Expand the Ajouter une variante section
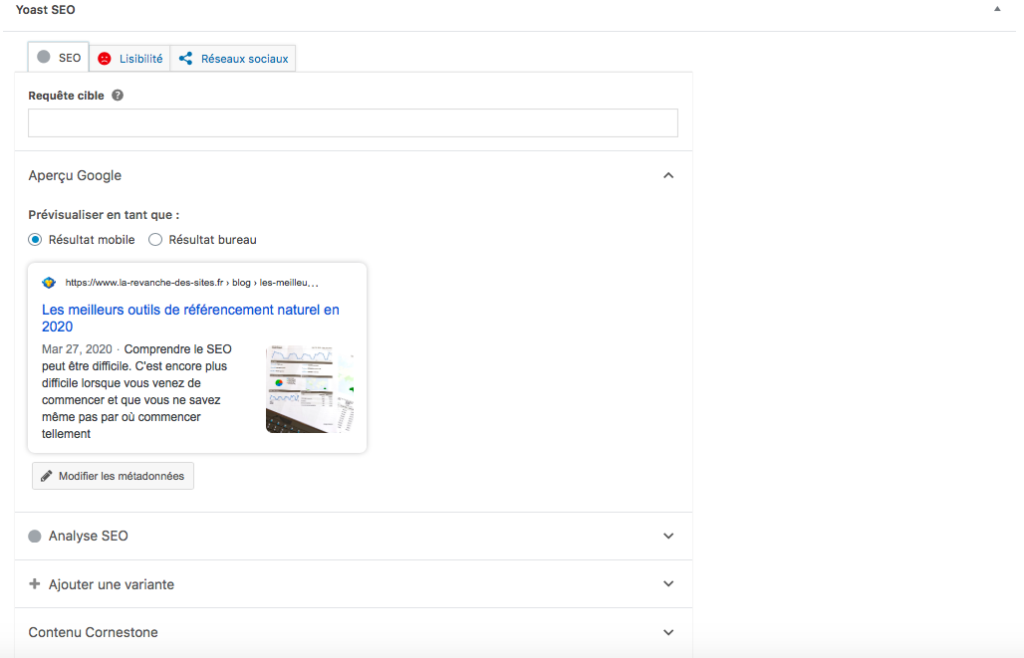 point(669,584)
